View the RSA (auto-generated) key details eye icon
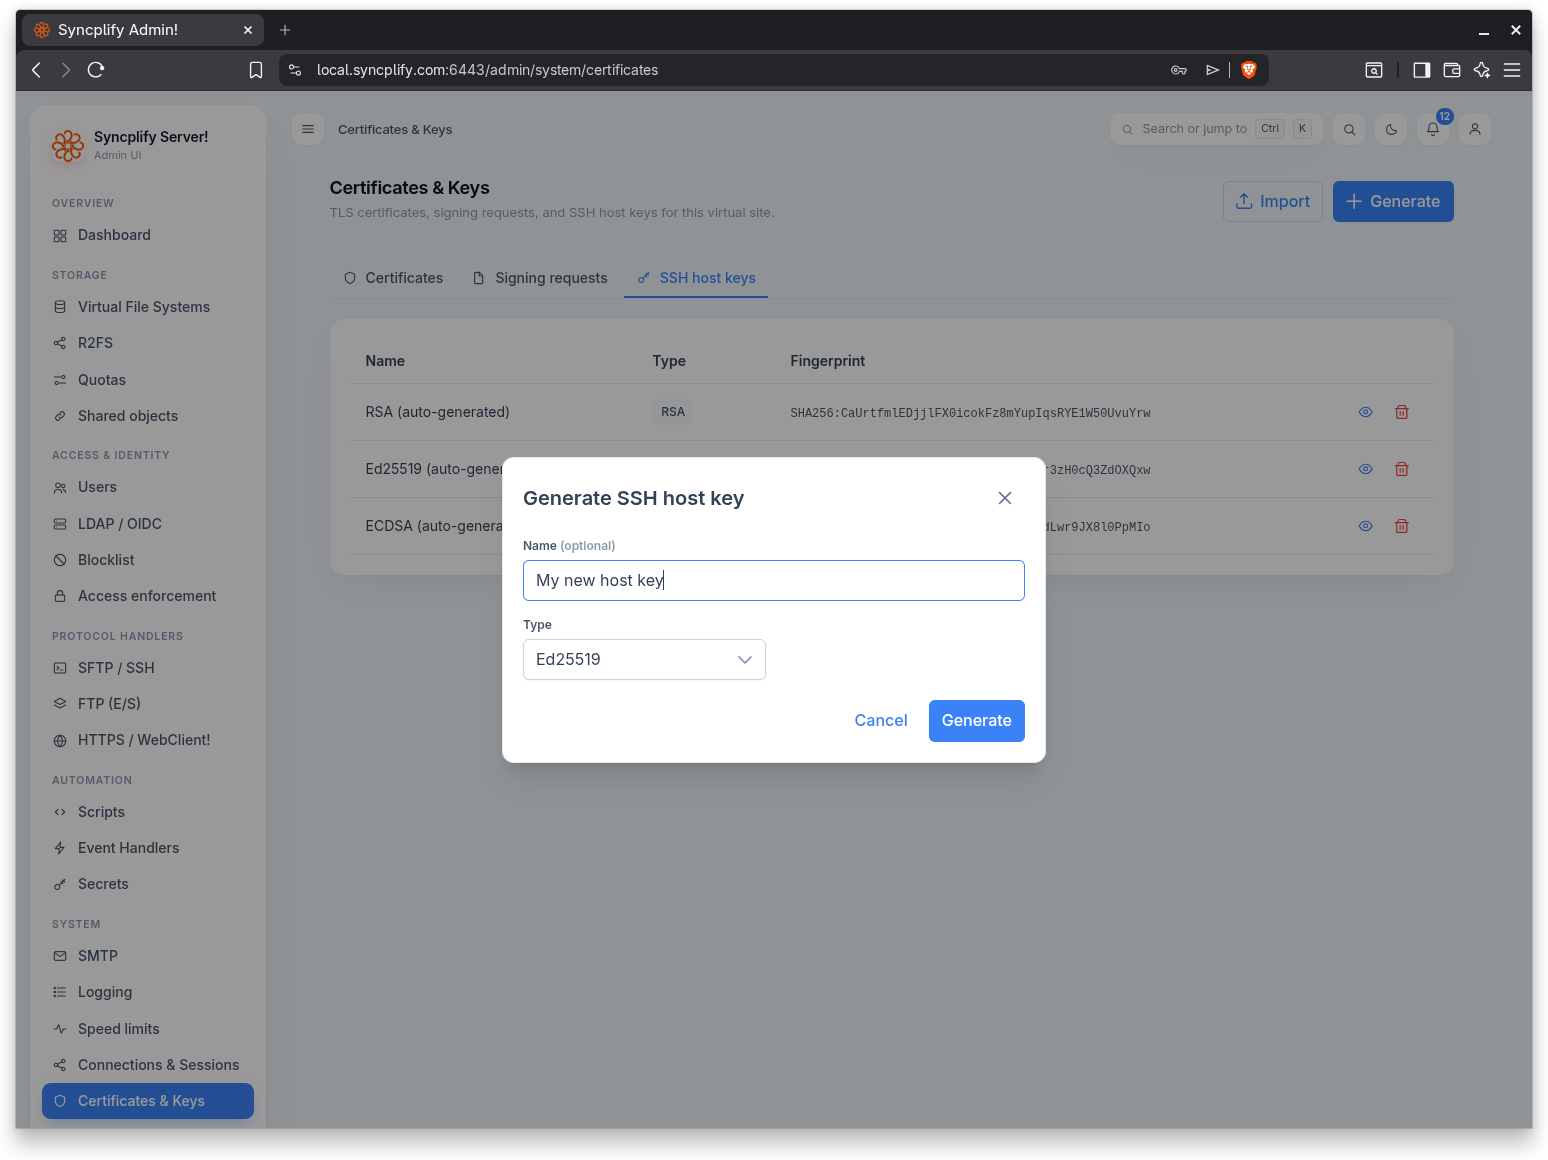 click(1365, 412)
